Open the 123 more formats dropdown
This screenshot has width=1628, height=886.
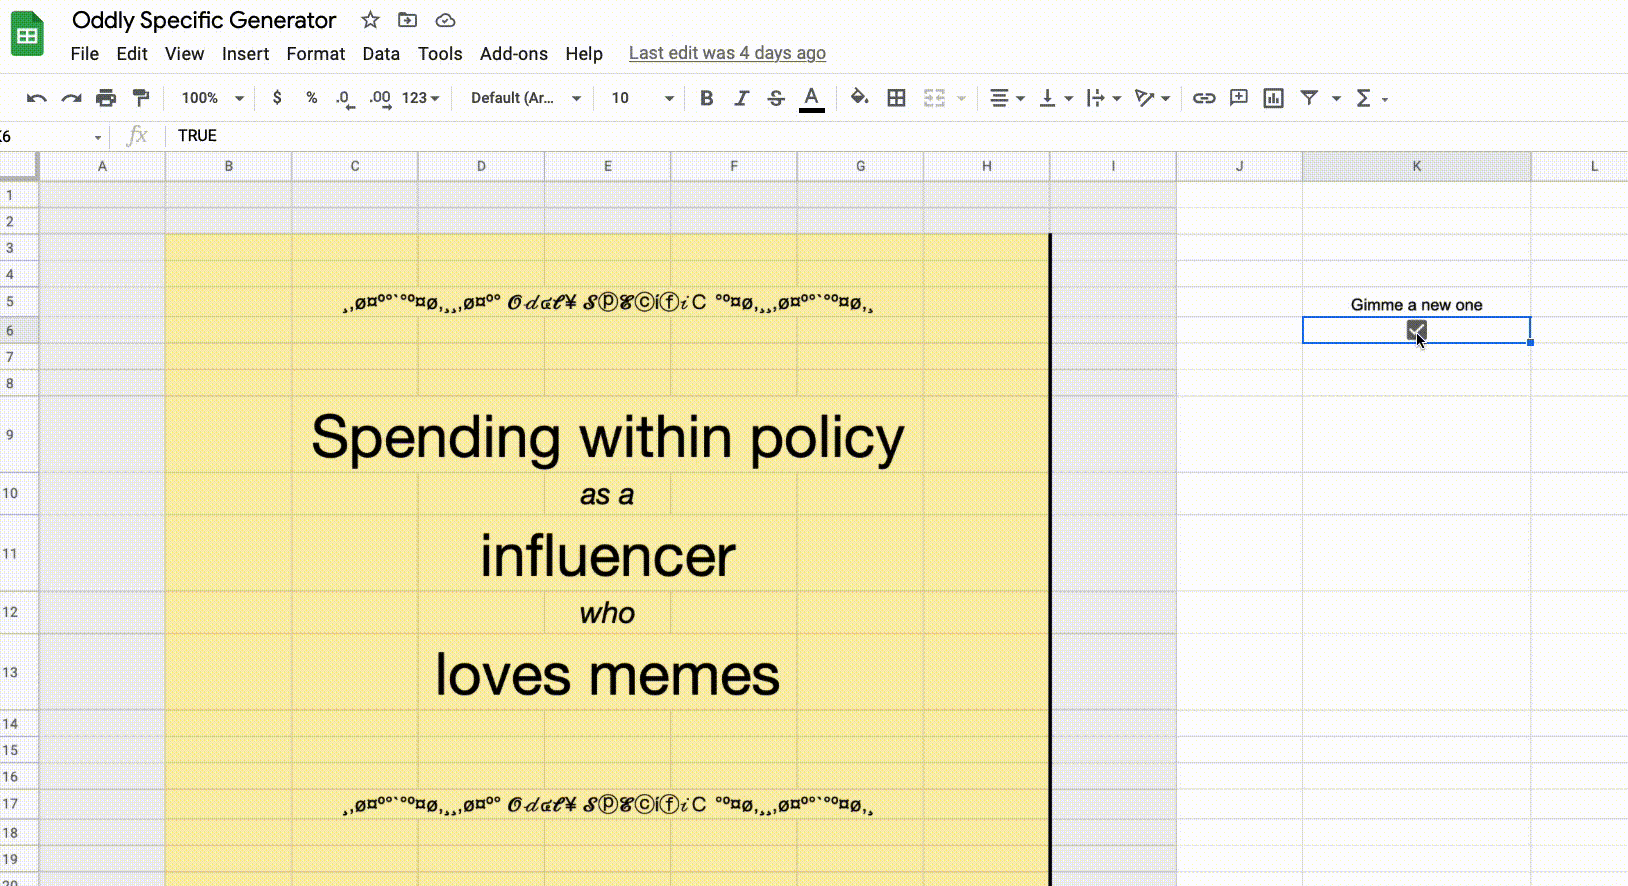coord(421,98)
